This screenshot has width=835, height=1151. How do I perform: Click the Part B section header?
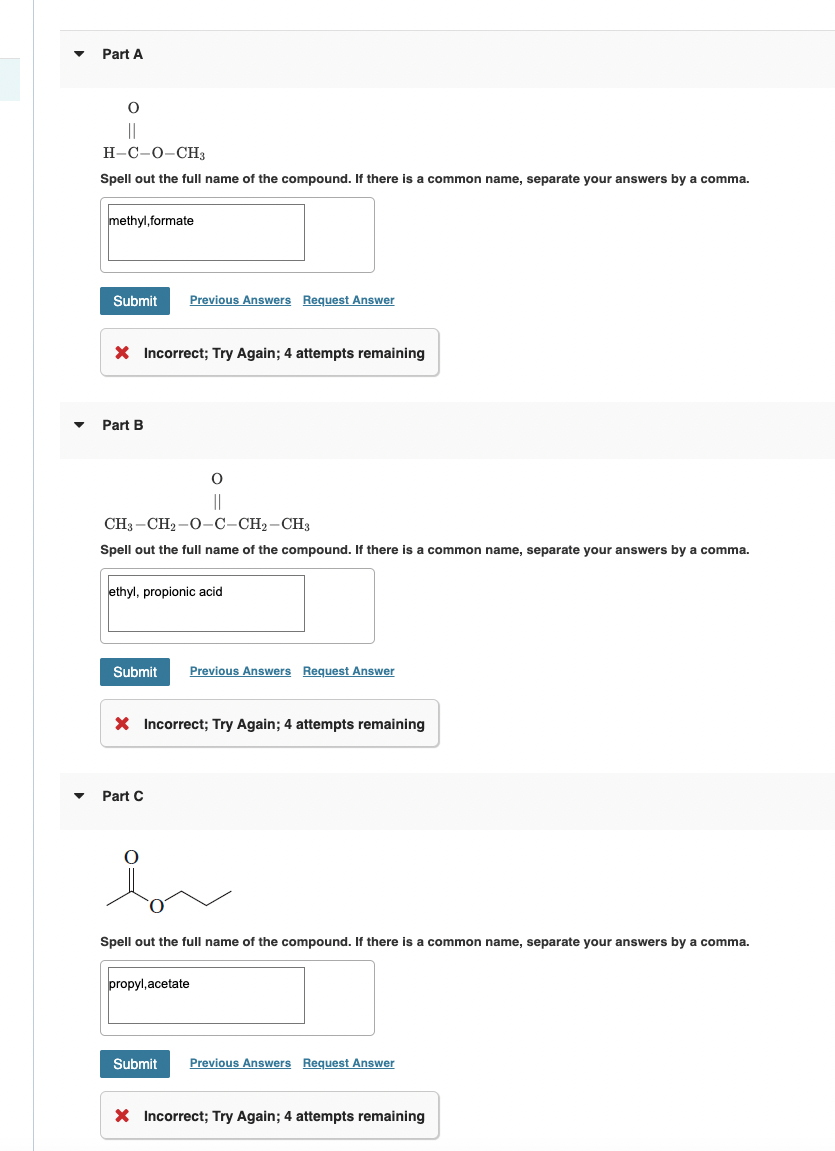(122, 425)
